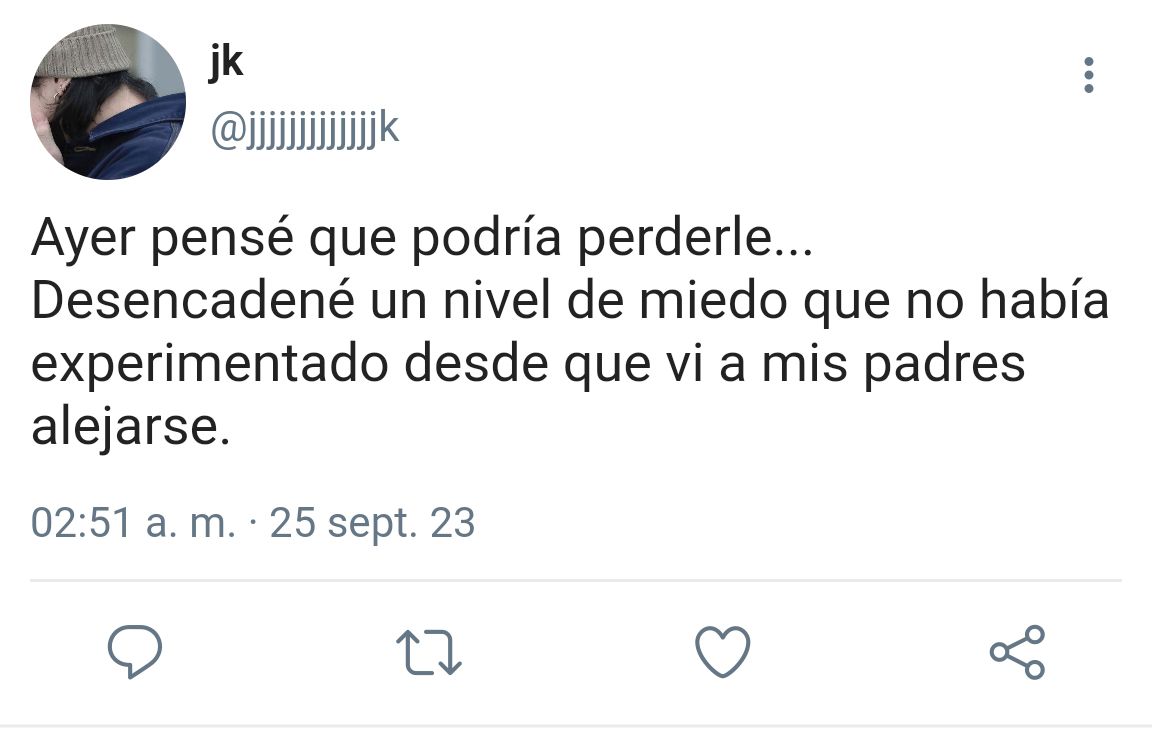Image resolution: width=1152 pixels, height=744 pixels.
Task: Click the word 'Desencadené' in the tweet
Action: tap(194, 301)
